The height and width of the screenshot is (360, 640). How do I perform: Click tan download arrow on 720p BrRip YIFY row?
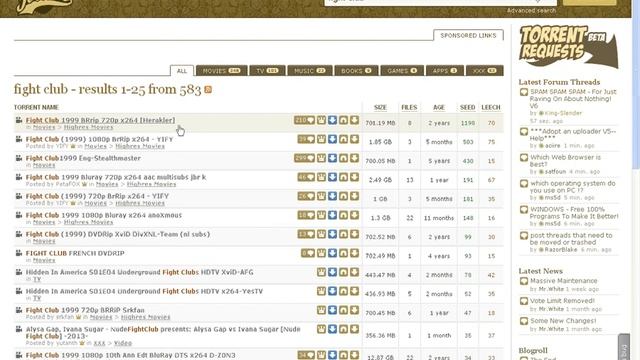pyautogui.click(x=355, y=196)
